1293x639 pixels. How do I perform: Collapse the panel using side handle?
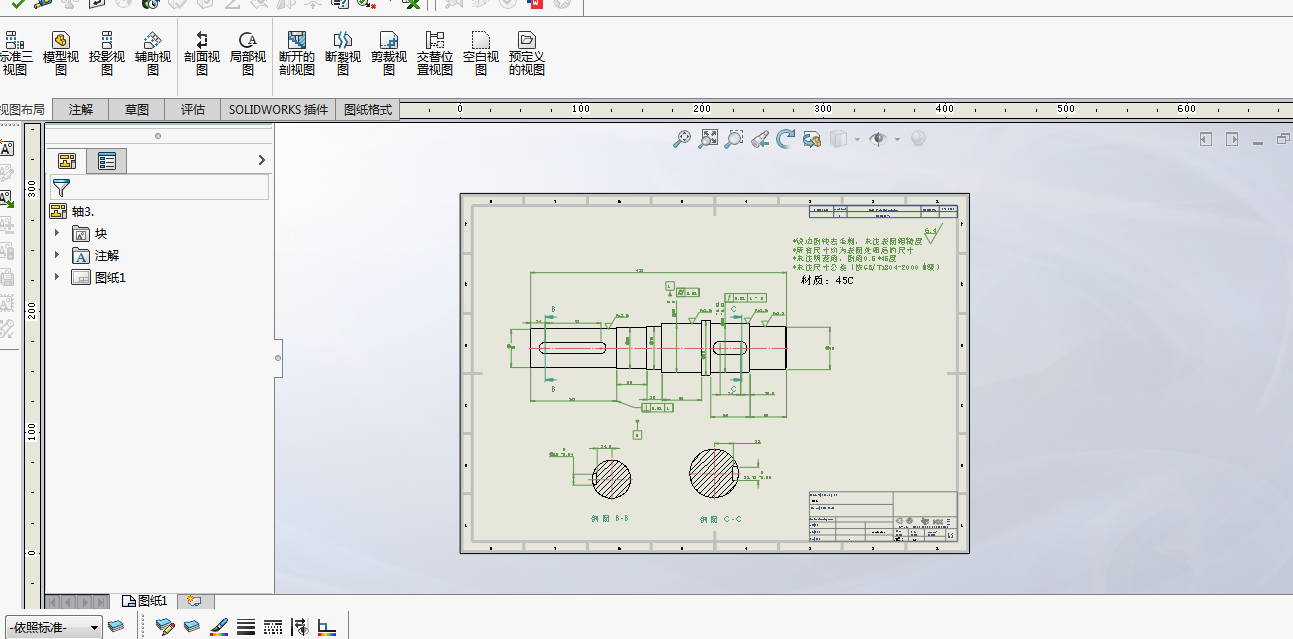click(278, 357)
